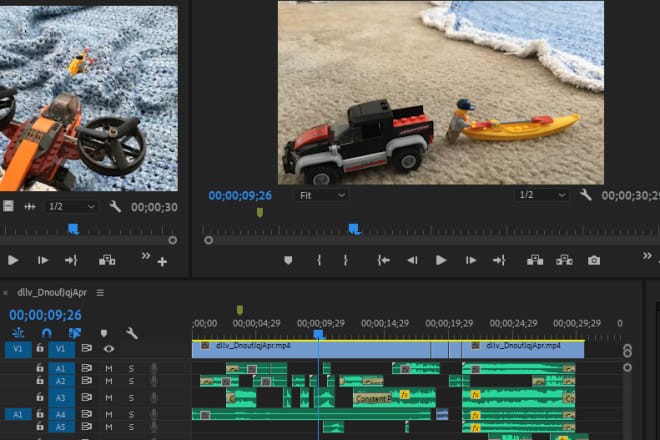Add marker from timeline header
The height and width of the screenshot is (440, 660).
click(104, 333)
